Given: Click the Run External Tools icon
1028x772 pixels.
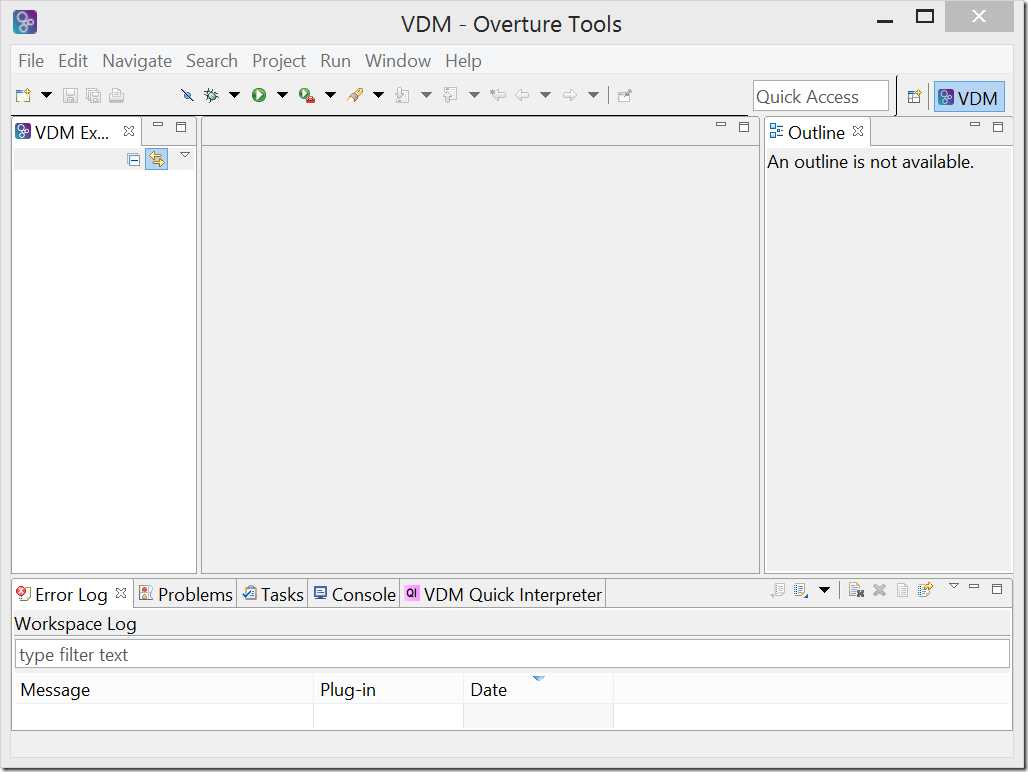Looking at the screenshot, I should [306, 96].
